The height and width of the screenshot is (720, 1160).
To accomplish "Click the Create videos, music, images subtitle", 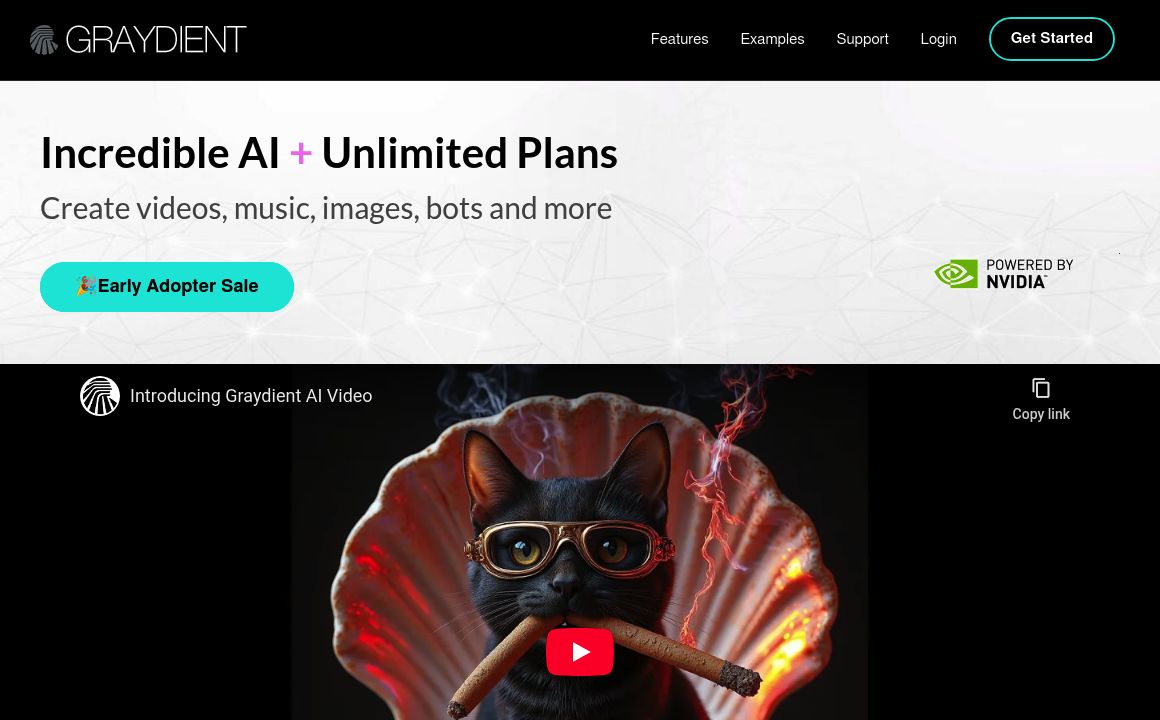I will click(x=326, y=209).
